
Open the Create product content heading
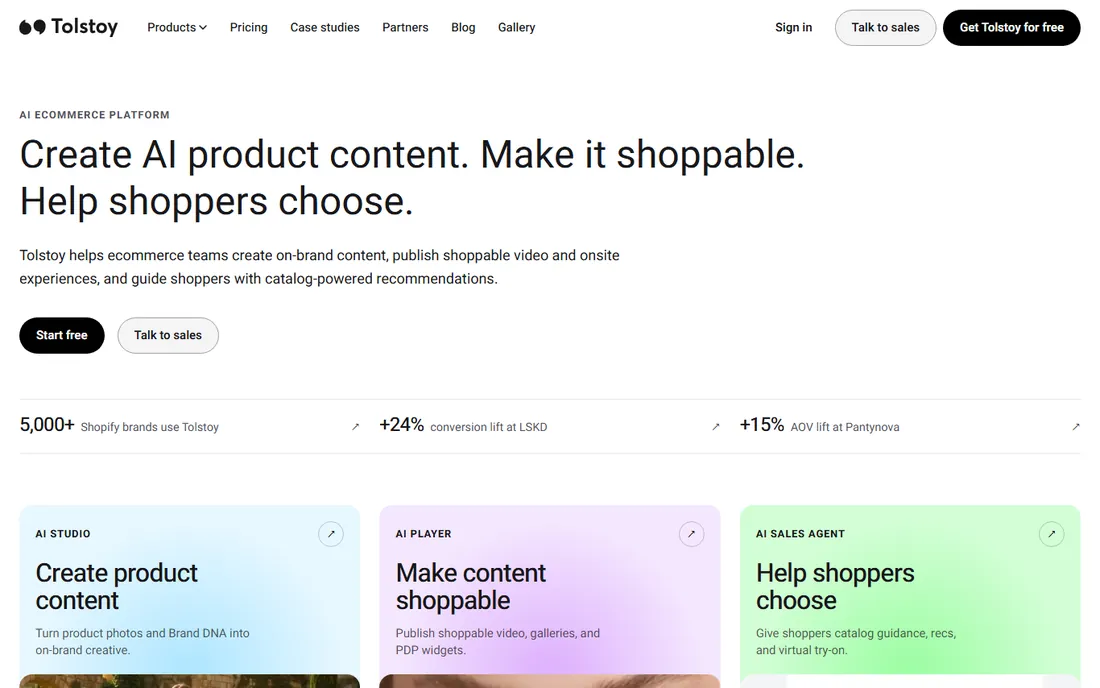click(116, 586)
